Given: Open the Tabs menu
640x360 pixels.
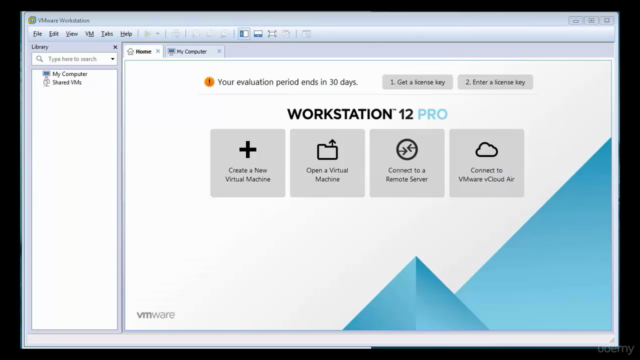Looking at the screenshot, I should [107, 34].
